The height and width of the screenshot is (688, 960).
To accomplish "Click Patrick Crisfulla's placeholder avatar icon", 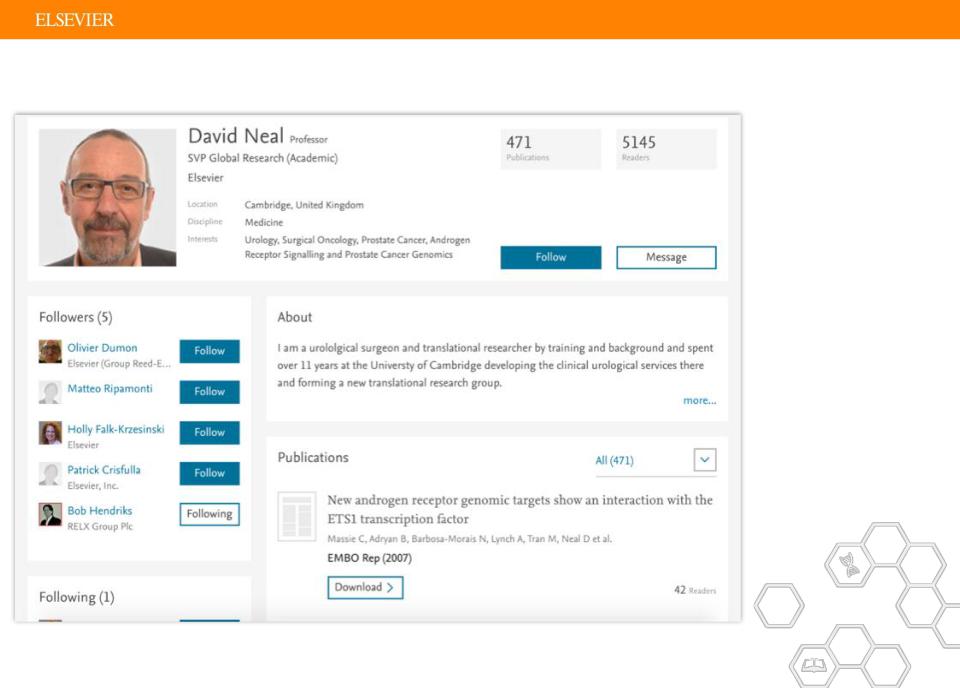I will 50,474.
